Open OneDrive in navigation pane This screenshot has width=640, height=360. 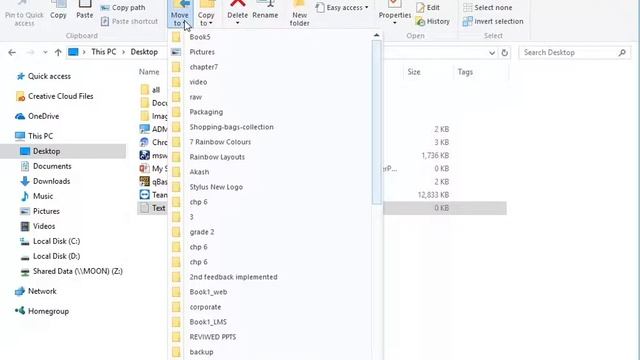(x=37, y=116)
